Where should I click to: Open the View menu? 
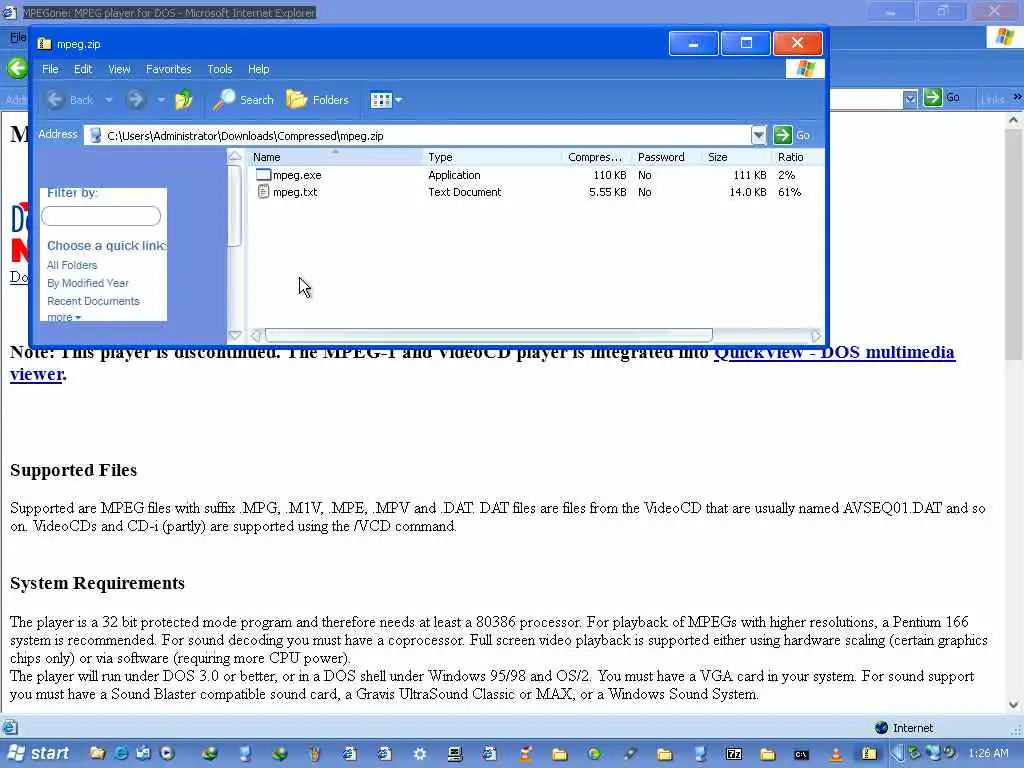(119, 69)
